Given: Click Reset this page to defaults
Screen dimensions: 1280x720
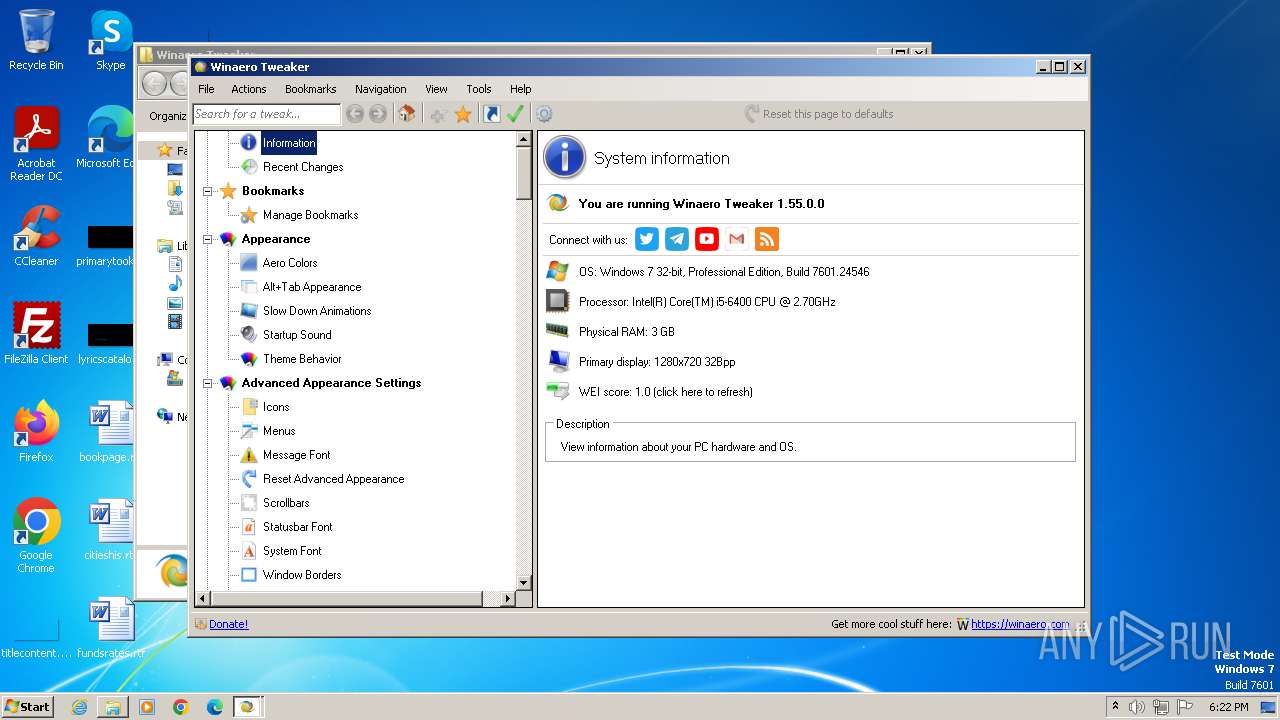Looking at the screenshot, I should point(819,114).
